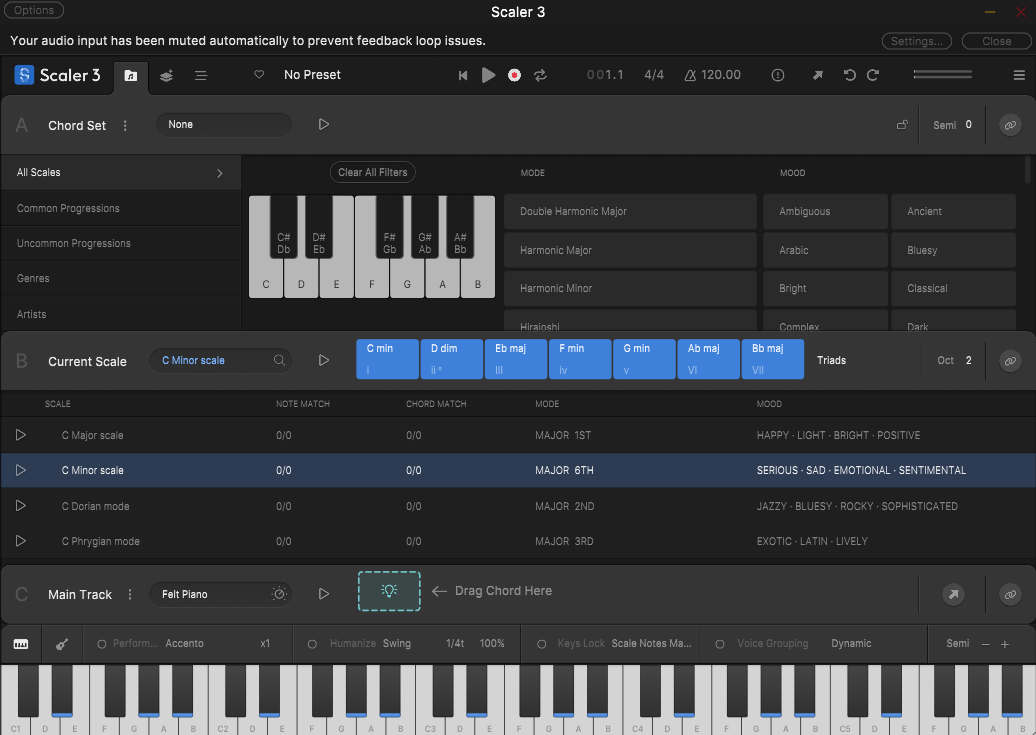
Task: Open the Chord Set None dropdown
Action: (x=223, y=125)
